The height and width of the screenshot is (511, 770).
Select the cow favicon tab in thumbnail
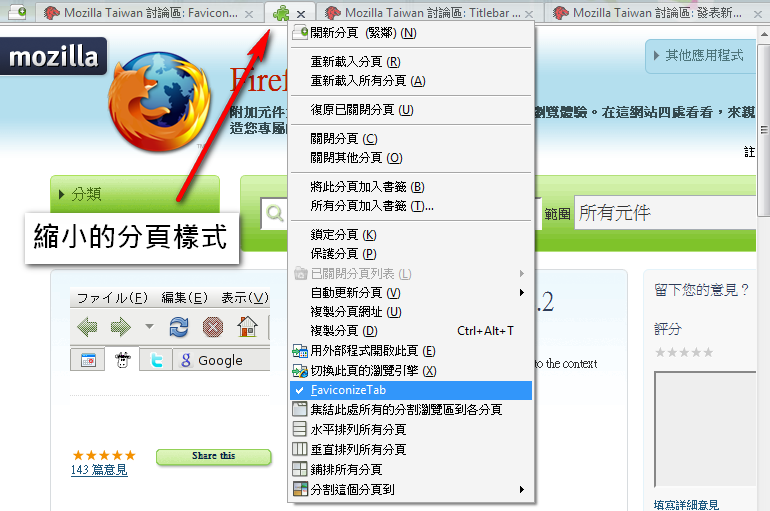point(122,360)
